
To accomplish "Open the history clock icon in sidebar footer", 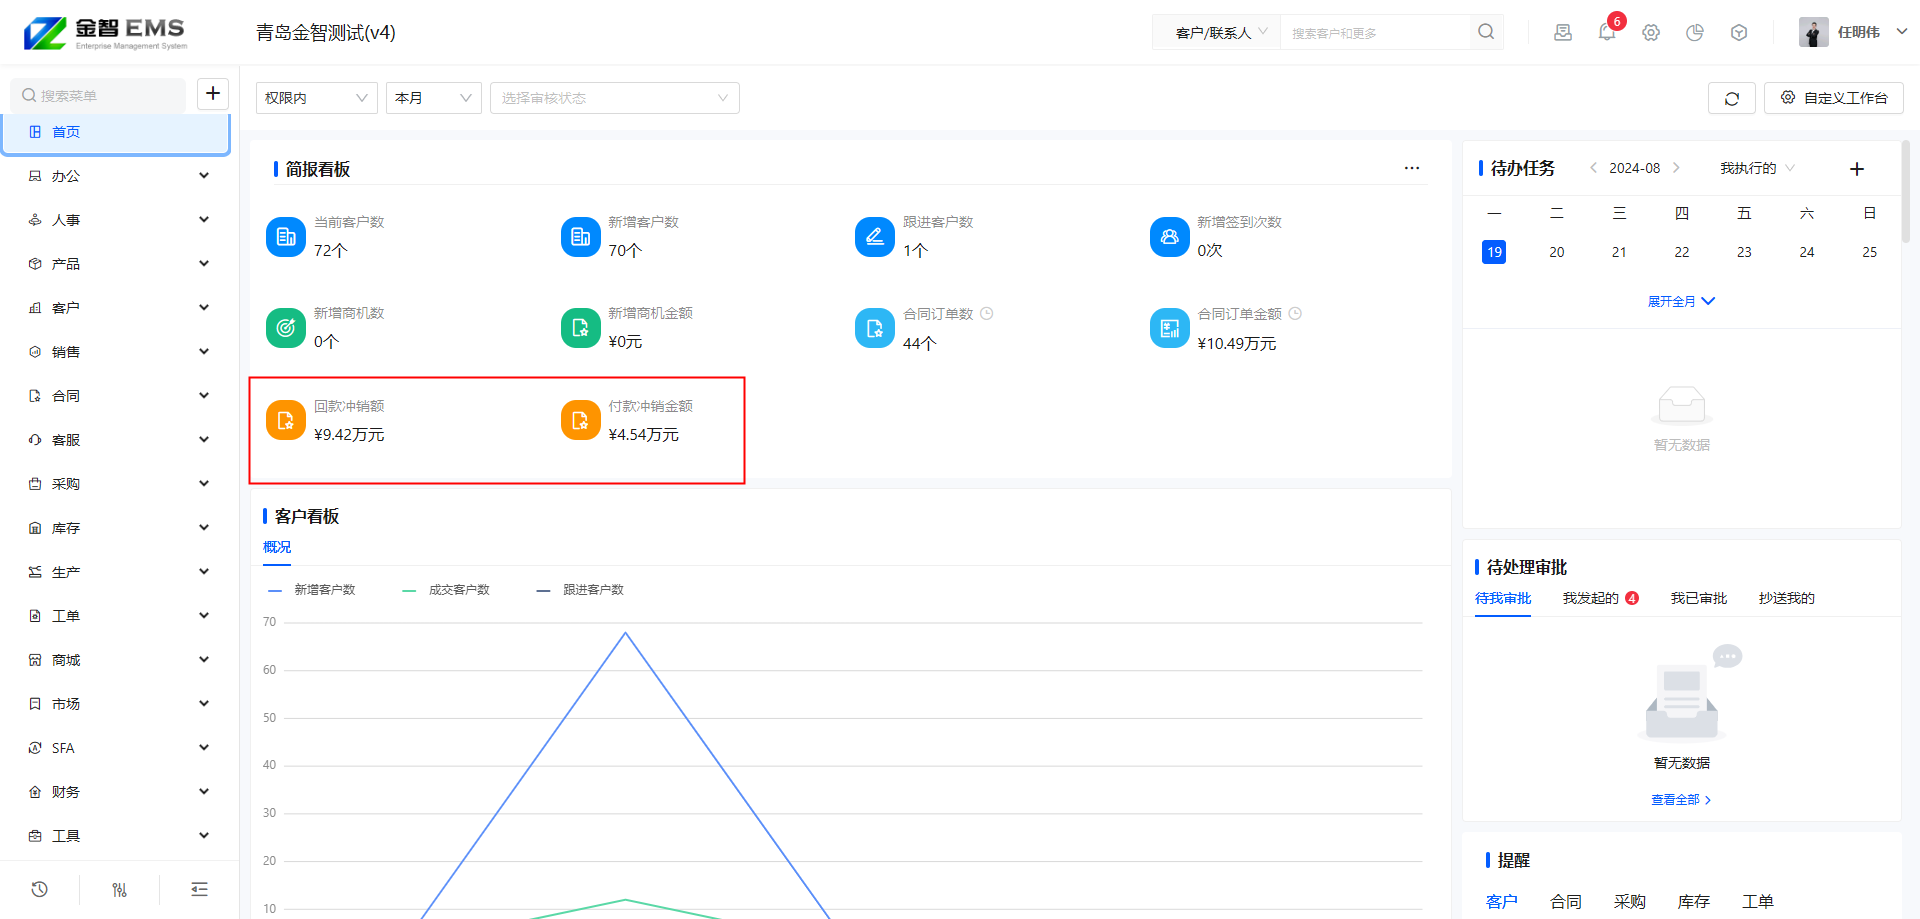I will (40, 889).
